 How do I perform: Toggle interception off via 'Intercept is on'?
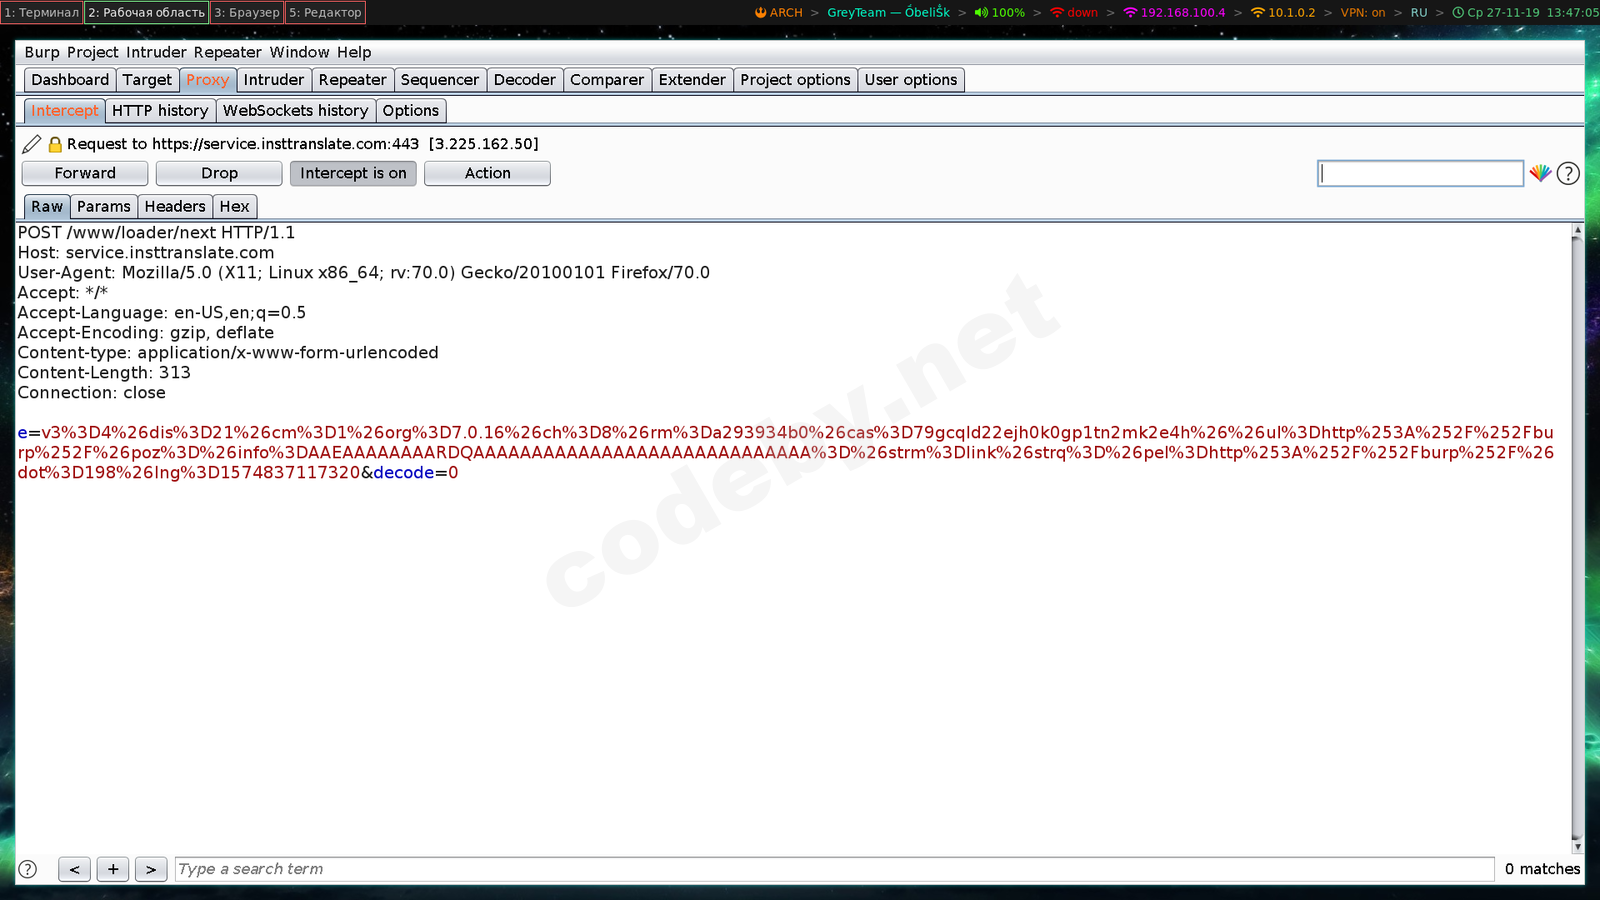click(x=353, y=173)
